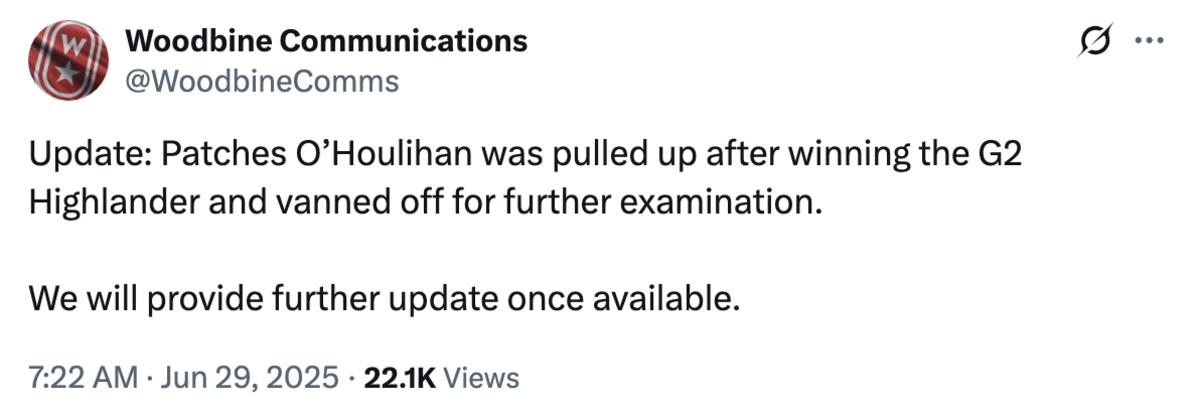Click the word Views beside count
This screenshot has height=415, width=1200.
pos(481,379)
